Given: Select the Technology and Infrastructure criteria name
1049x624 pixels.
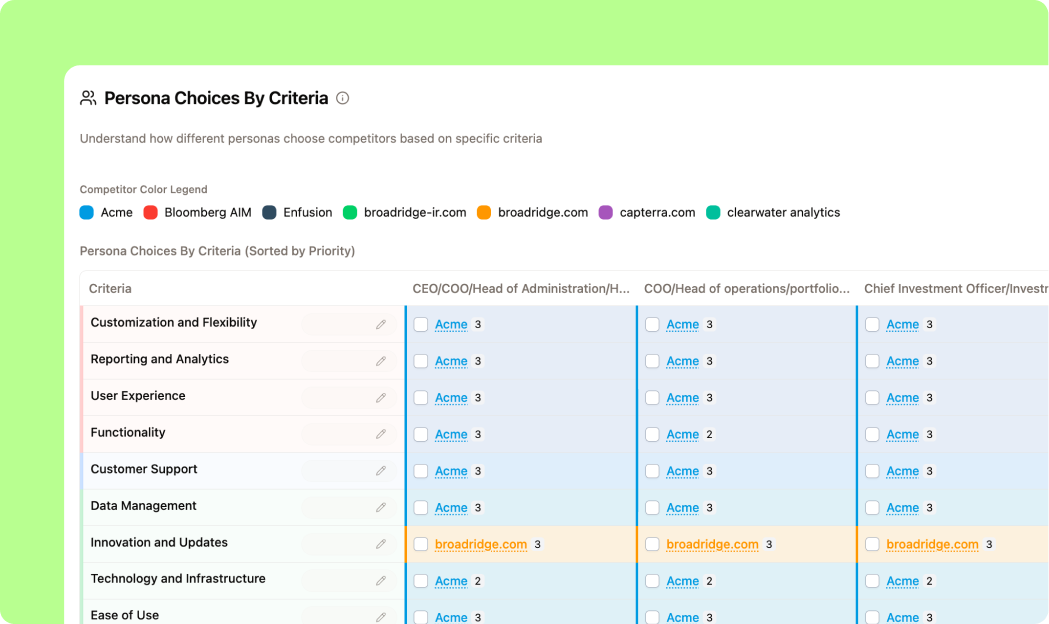Looking at the screenshot, I should click(178, 579).
